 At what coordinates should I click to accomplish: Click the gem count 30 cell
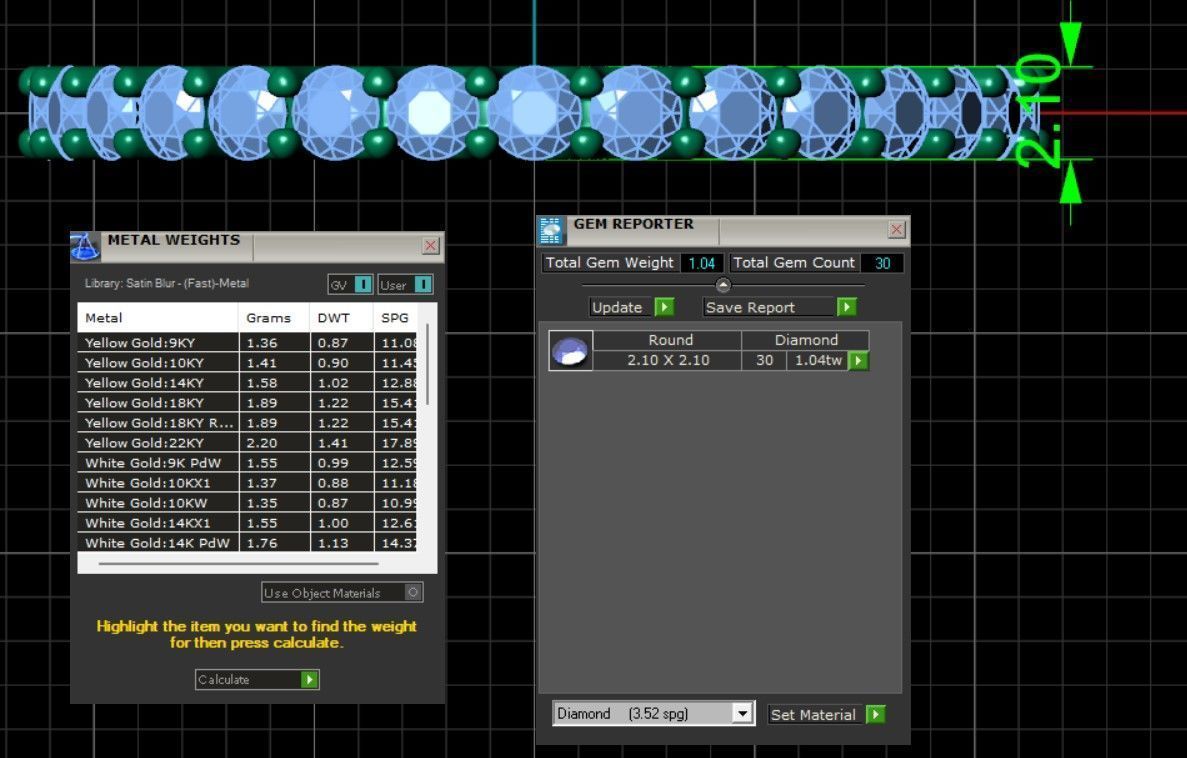765,360
